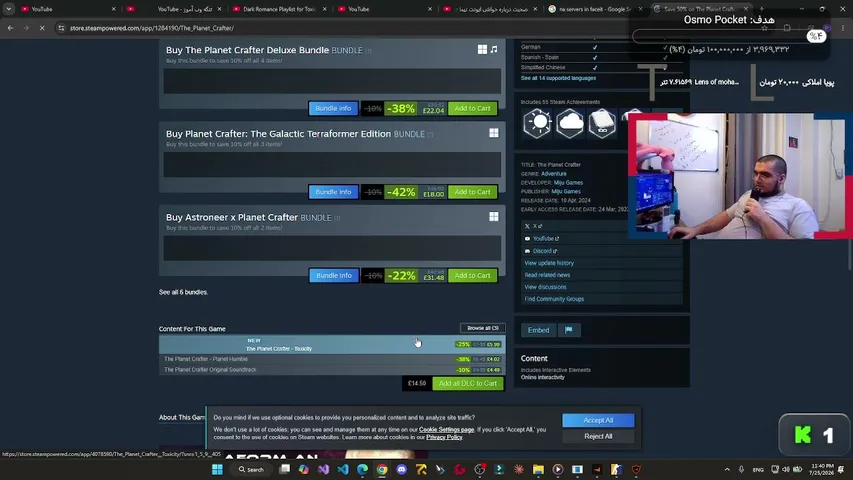The image size is (853, 480).
Task: Open Bundle info for Galactic Terraformer Edition
Action: (333, 192)
